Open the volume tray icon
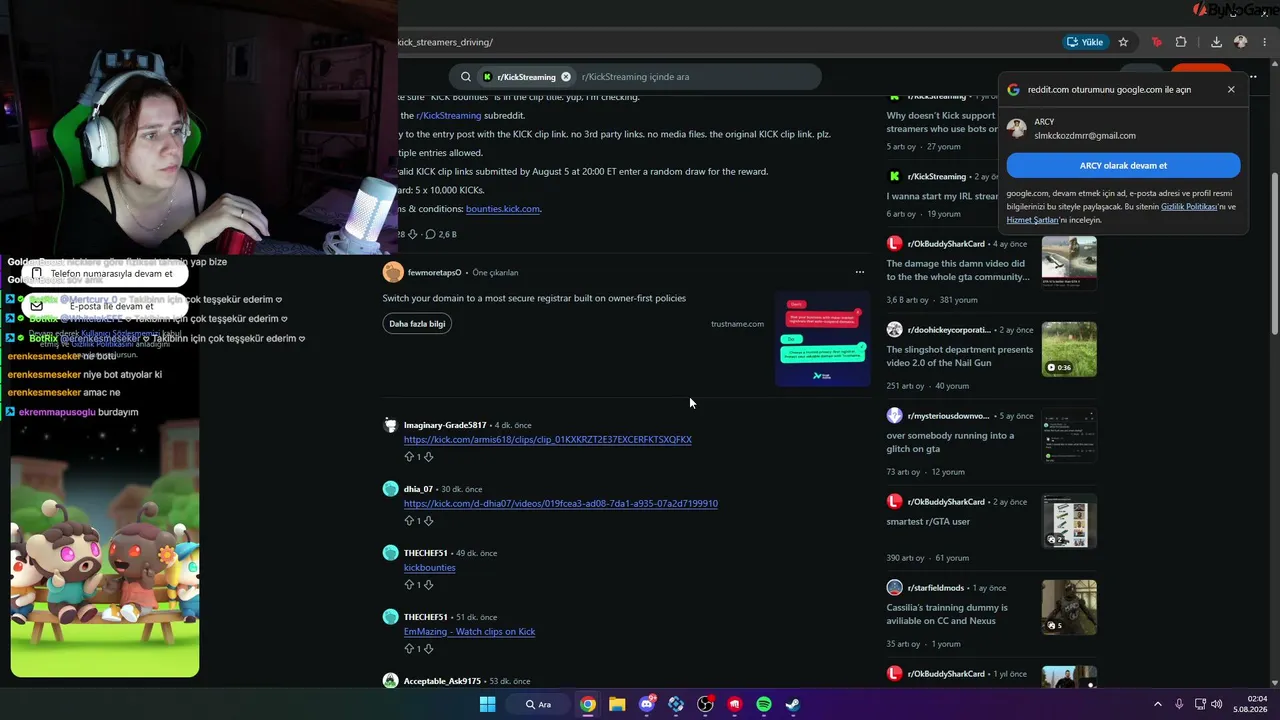 [1216, 704]
